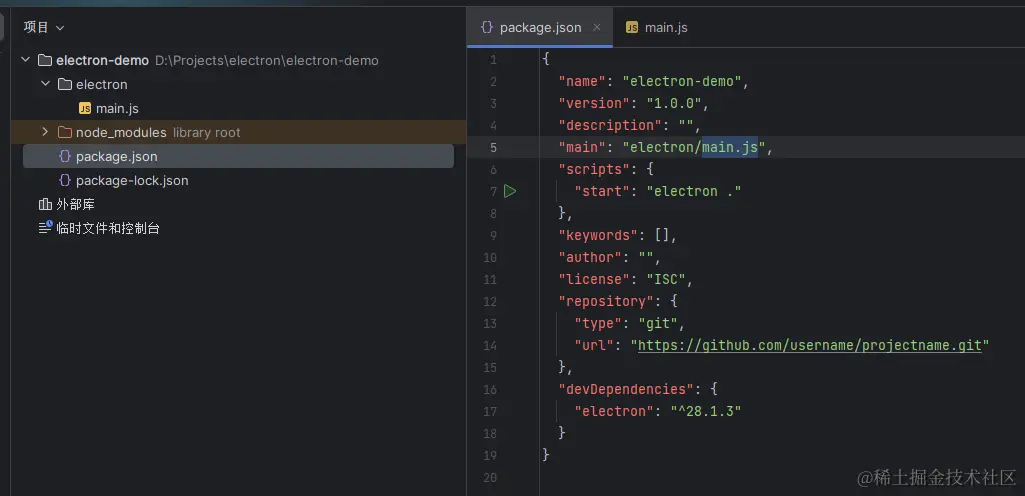Click the 临时文件和控制台 scratches icon

[x=45, y=228]
